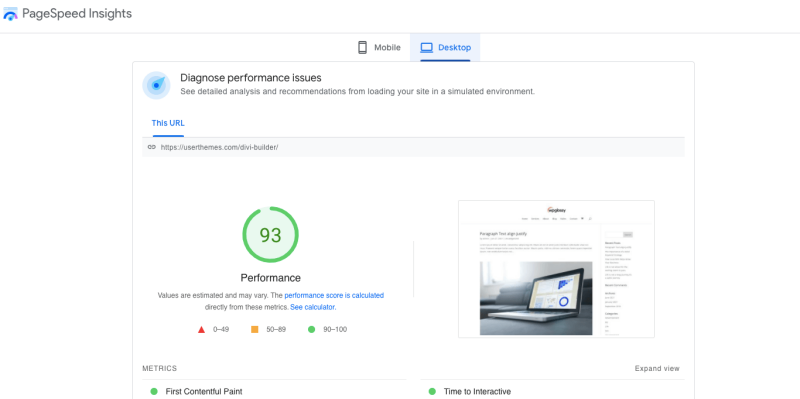Screen dimensions: 800x399
Task: Click the green dot beside Time to Interactive
Action: click(x=432, y=391)
